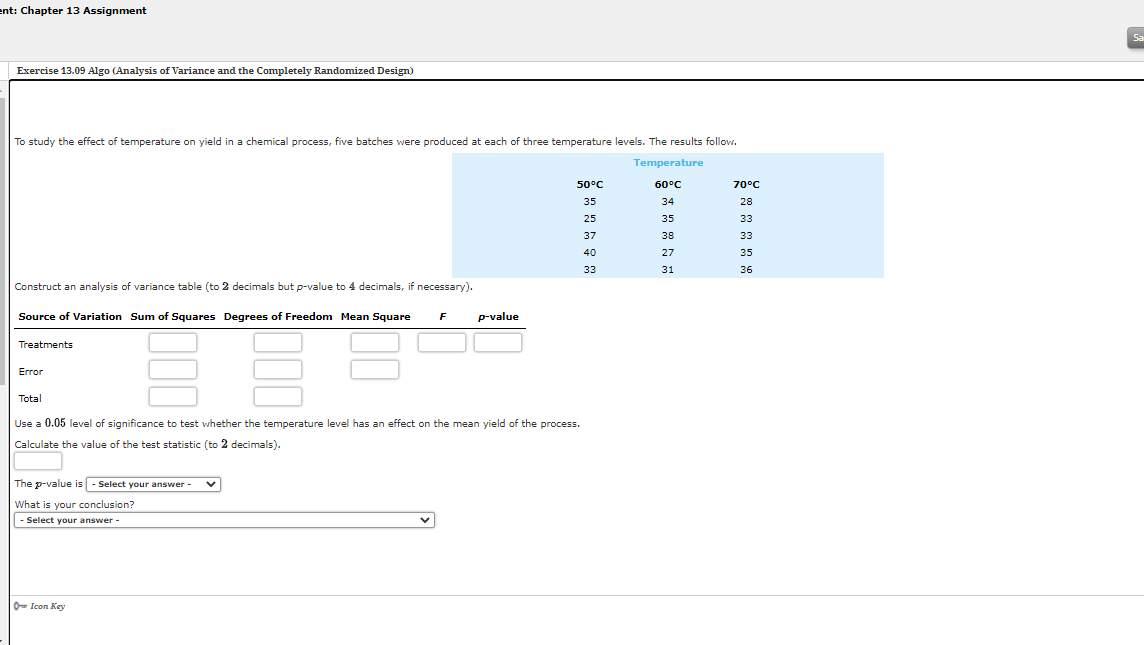Open the p-value select dropdown
Image resolution: width=1144 pixels, height=645 pixels.
pyautogui.click(x=152, y=484)
